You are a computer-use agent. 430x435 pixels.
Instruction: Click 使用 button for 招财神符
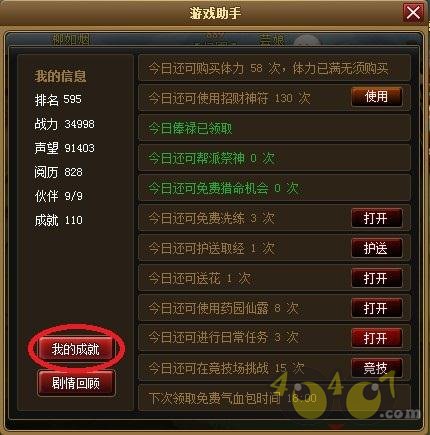click(376, 97)
